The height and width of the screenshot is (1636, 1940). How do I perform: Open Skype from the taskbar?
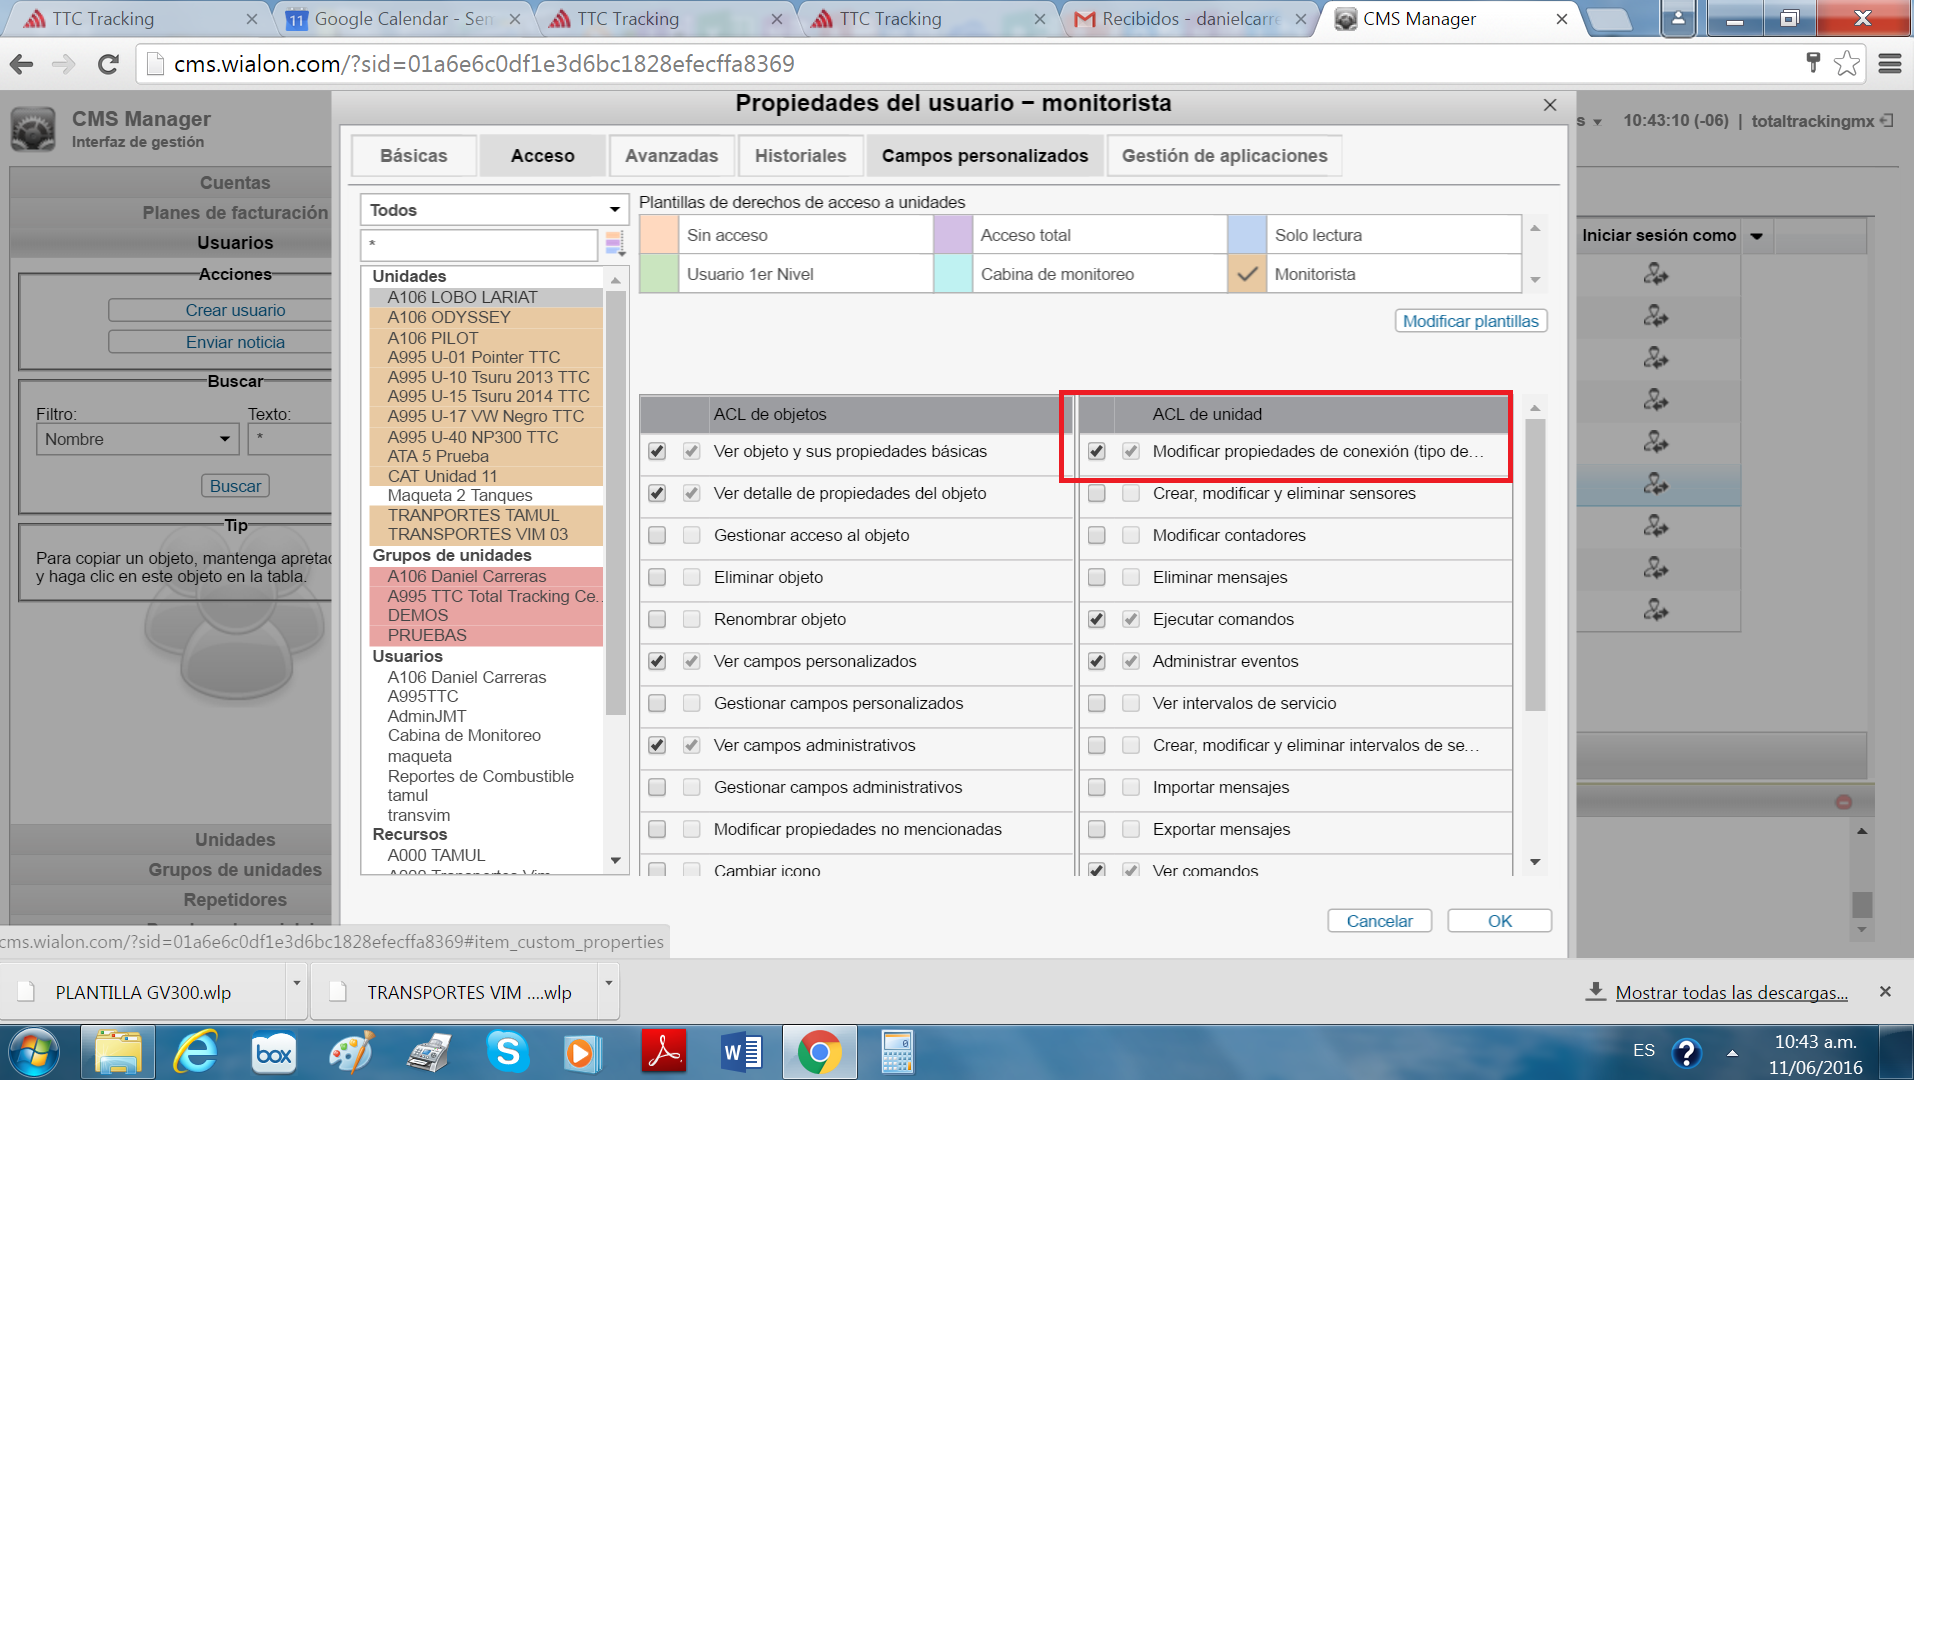click(x=507, y=1052)
